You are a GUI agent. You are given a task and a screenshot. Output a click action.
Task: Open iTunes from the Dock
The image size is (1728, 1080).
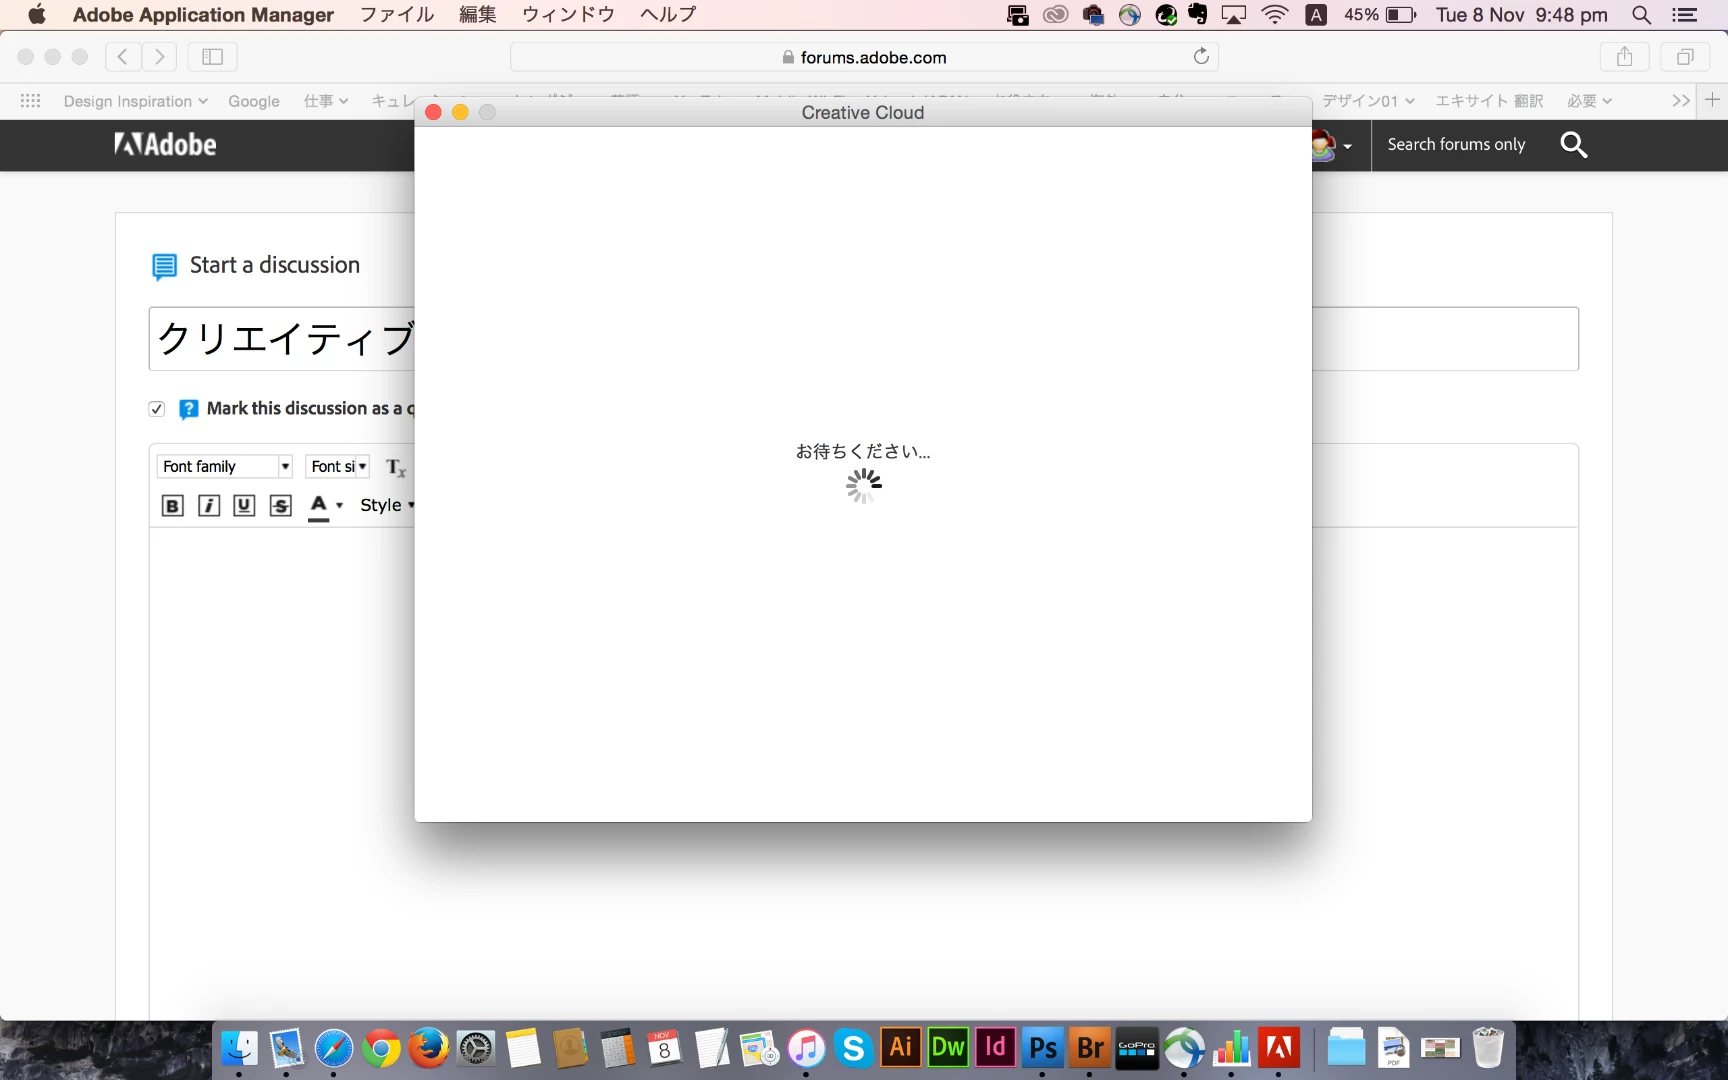(x=806, y=1048)
